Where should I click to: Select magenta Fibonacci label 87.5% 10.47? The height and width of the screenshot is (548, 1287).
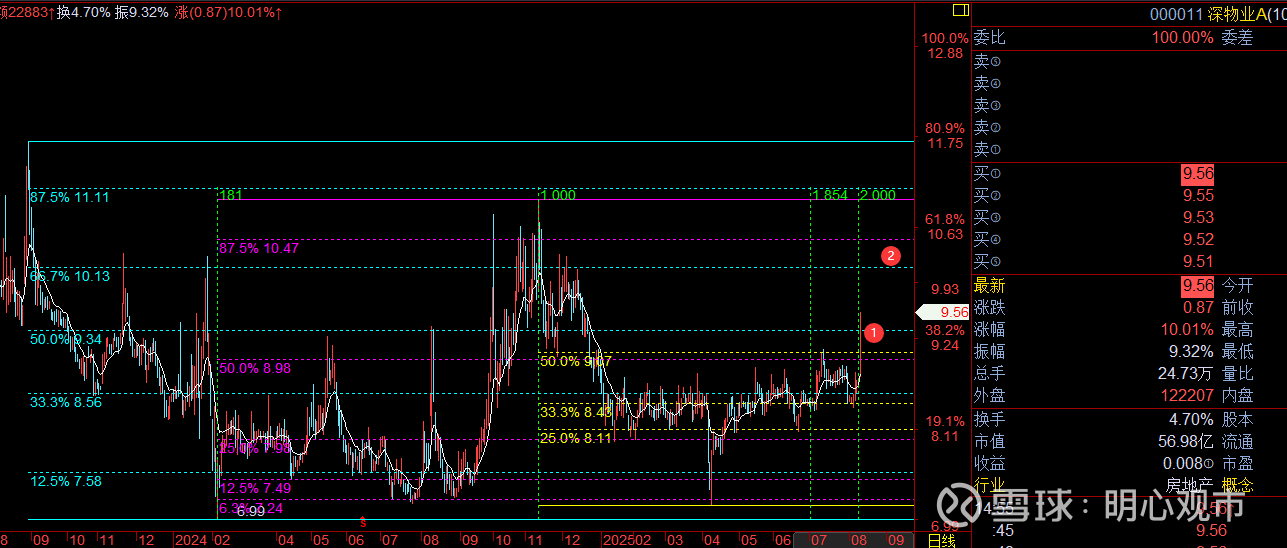[x=259, y=247]
